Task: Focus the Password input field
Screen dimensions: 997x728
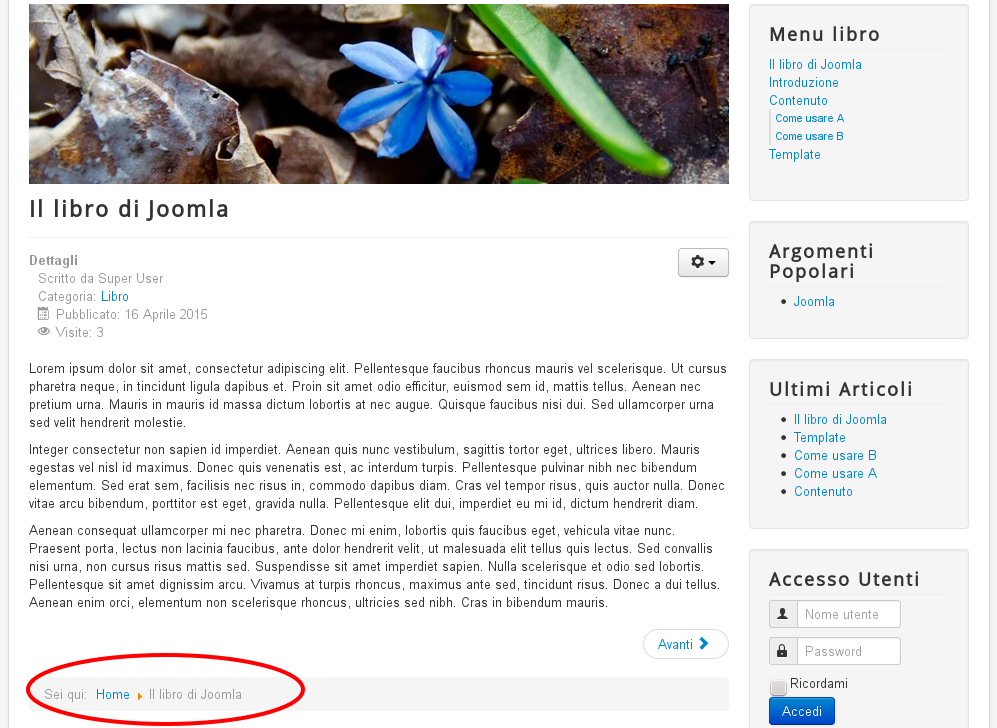Action: [849, 651]
